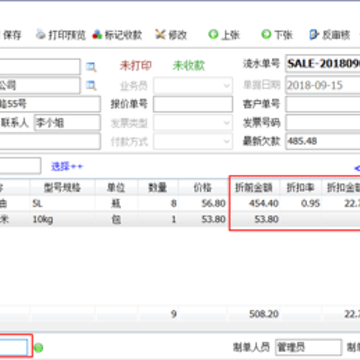Go to next record with 下张
Screen dimensions: 360x360
[277, 35]
